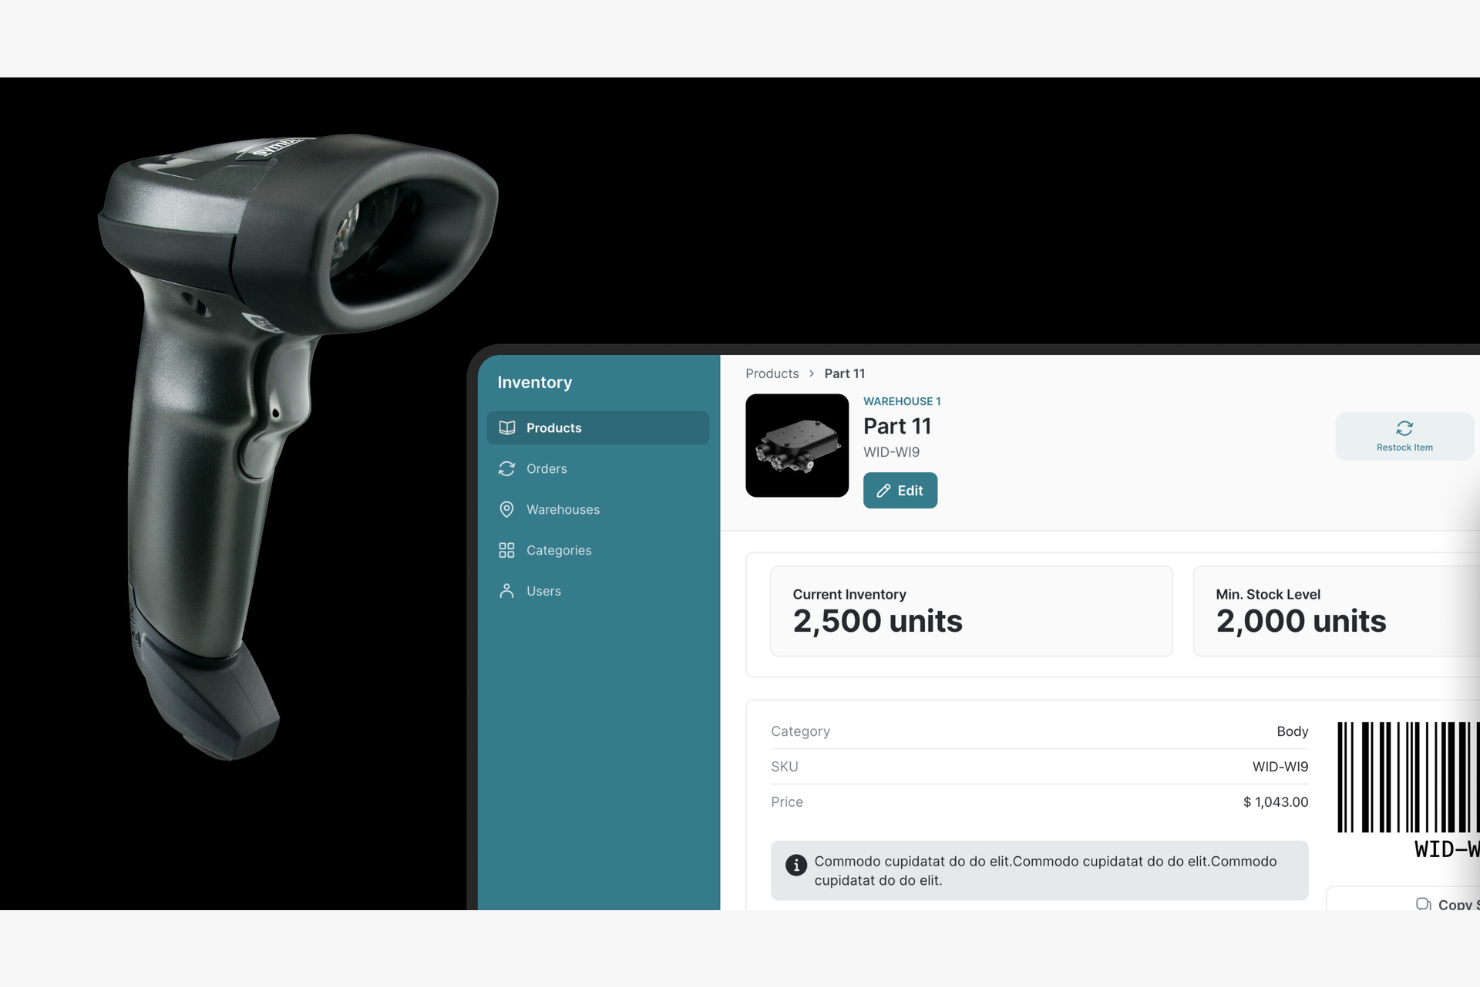Open the WAREHOUSE 1 link
This screenshot has height=987, width=1480.
(x=902, y=401)
